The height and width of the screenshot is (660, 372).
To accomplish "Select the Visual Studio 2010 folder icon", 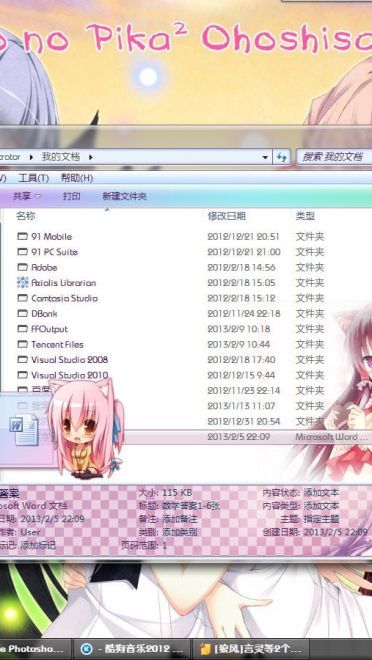I will [22, 375].
